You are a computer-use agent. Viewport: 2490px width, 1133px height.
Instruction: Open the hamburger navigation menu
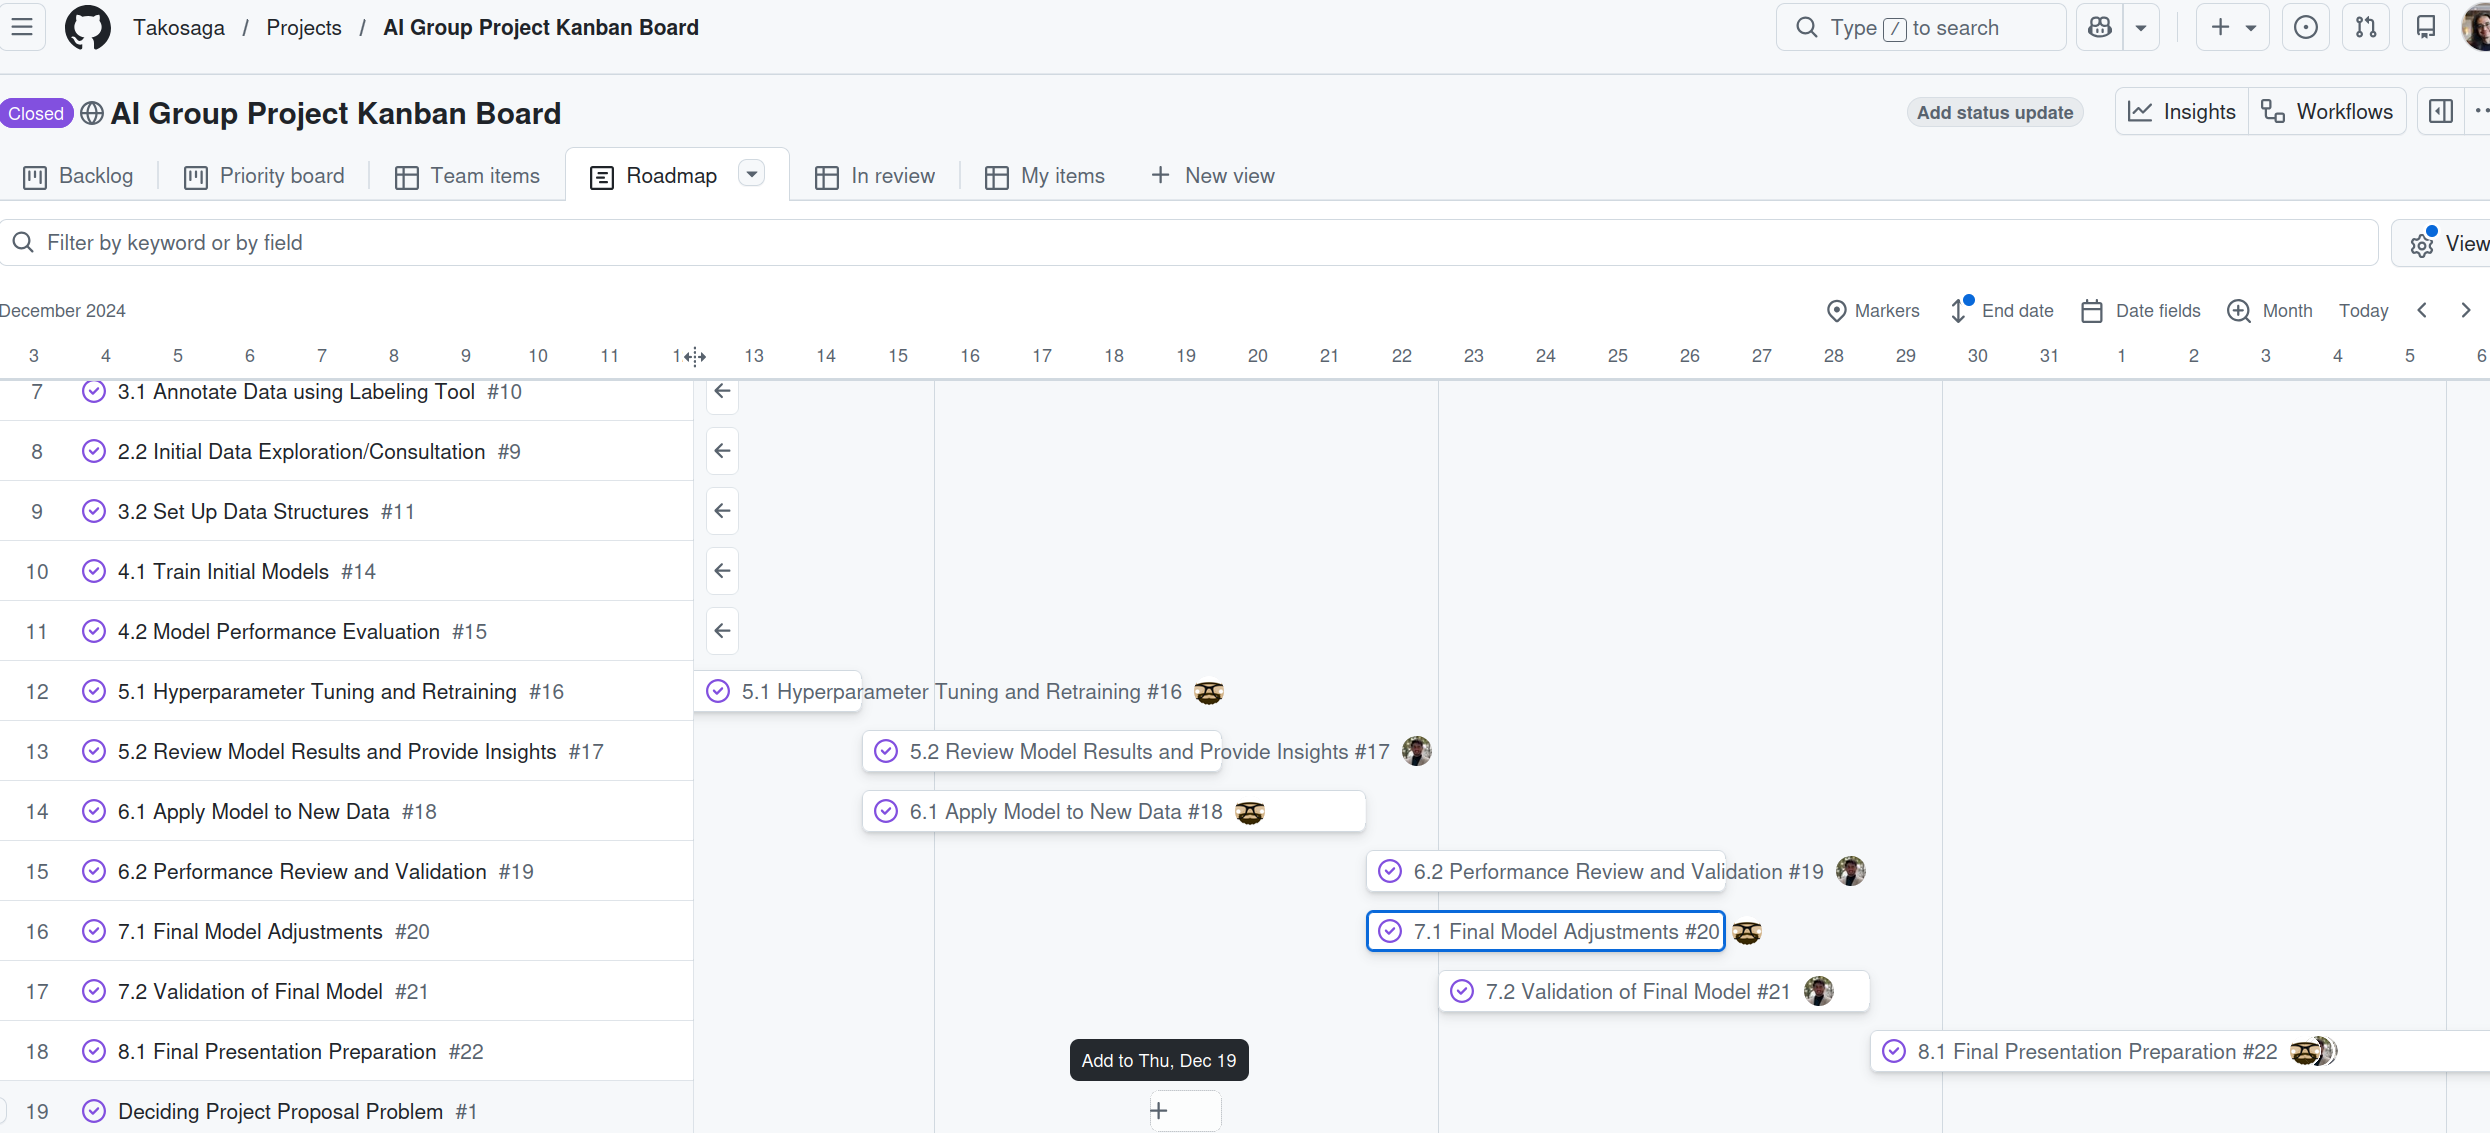pyautogui.click(x=22, y=27)
